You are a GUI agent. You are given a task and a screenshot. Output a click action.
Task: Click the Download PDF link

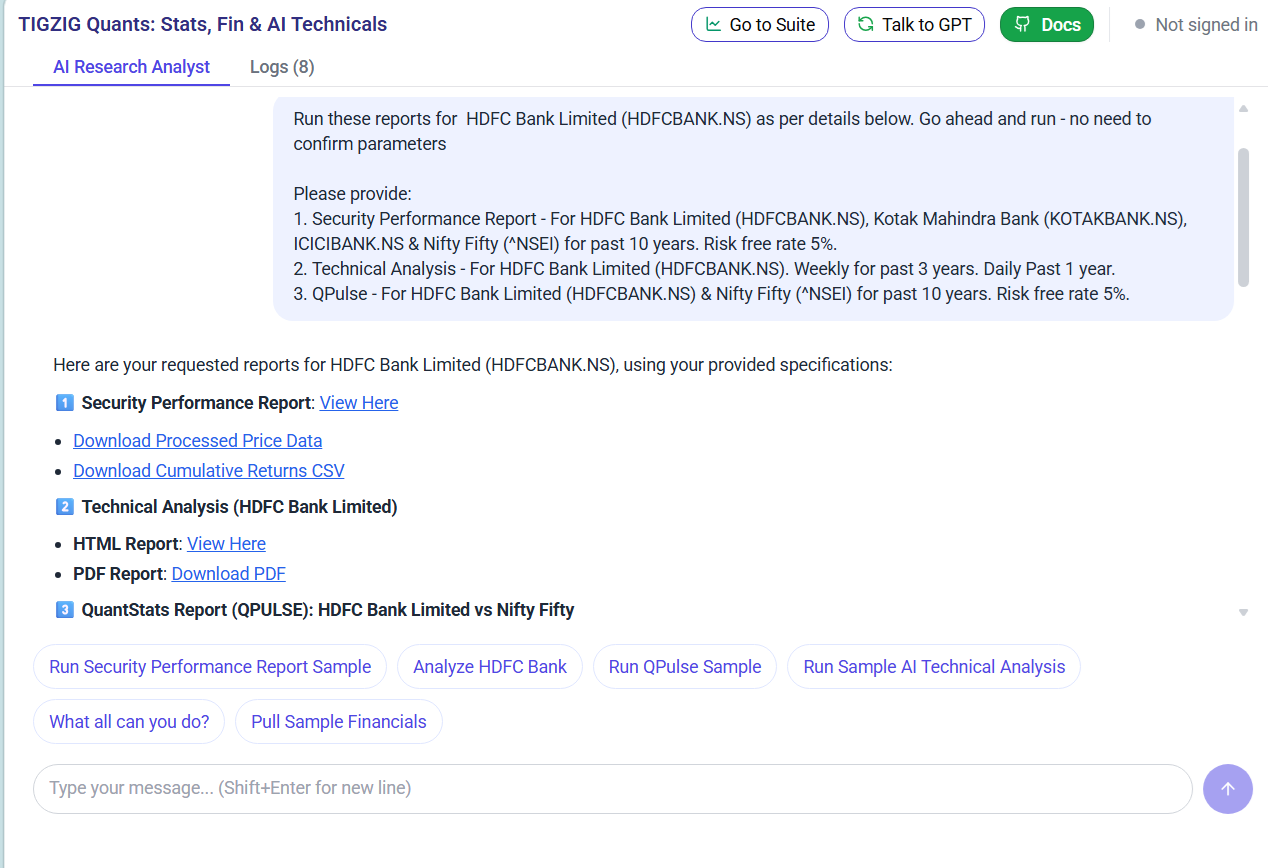(x=229, y=574)
